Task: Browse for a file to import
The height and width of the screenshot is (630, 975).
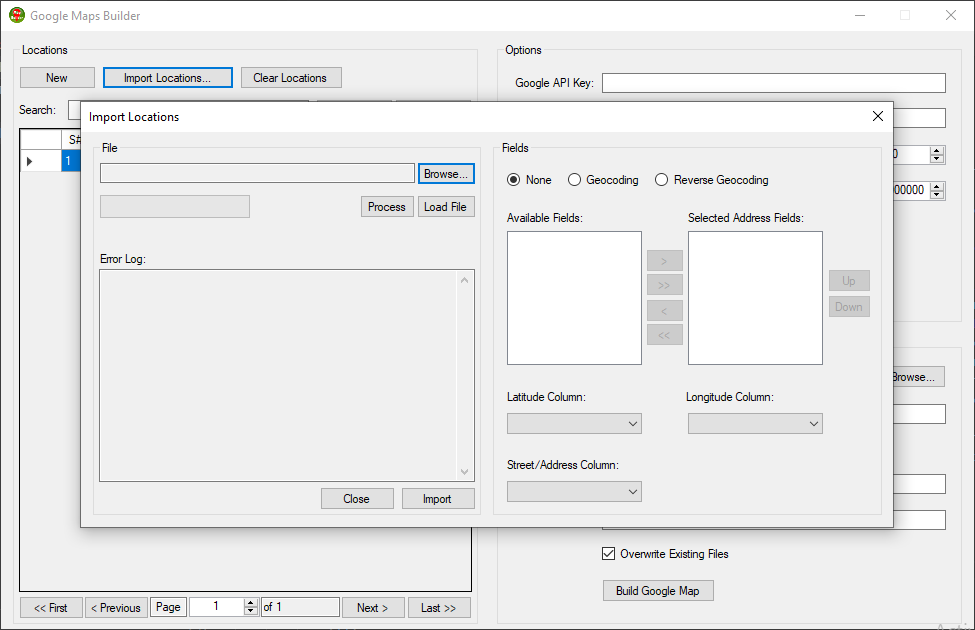Action: [446, 173]
